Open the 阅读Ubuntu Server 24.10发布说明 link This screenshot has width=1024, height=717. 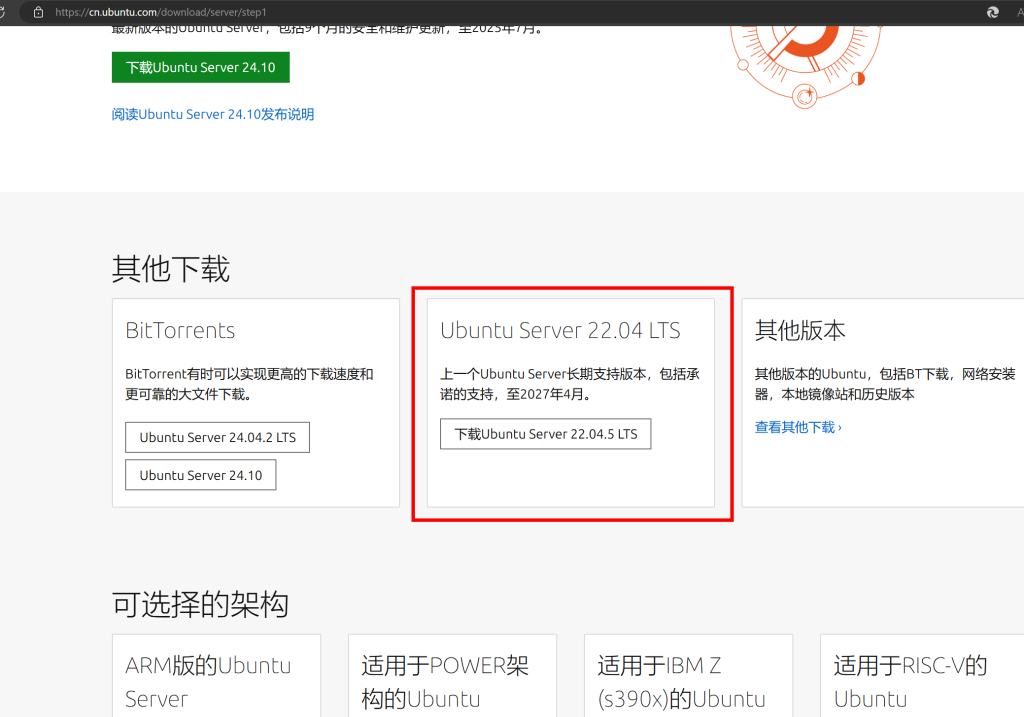click(x=213, y=114)
